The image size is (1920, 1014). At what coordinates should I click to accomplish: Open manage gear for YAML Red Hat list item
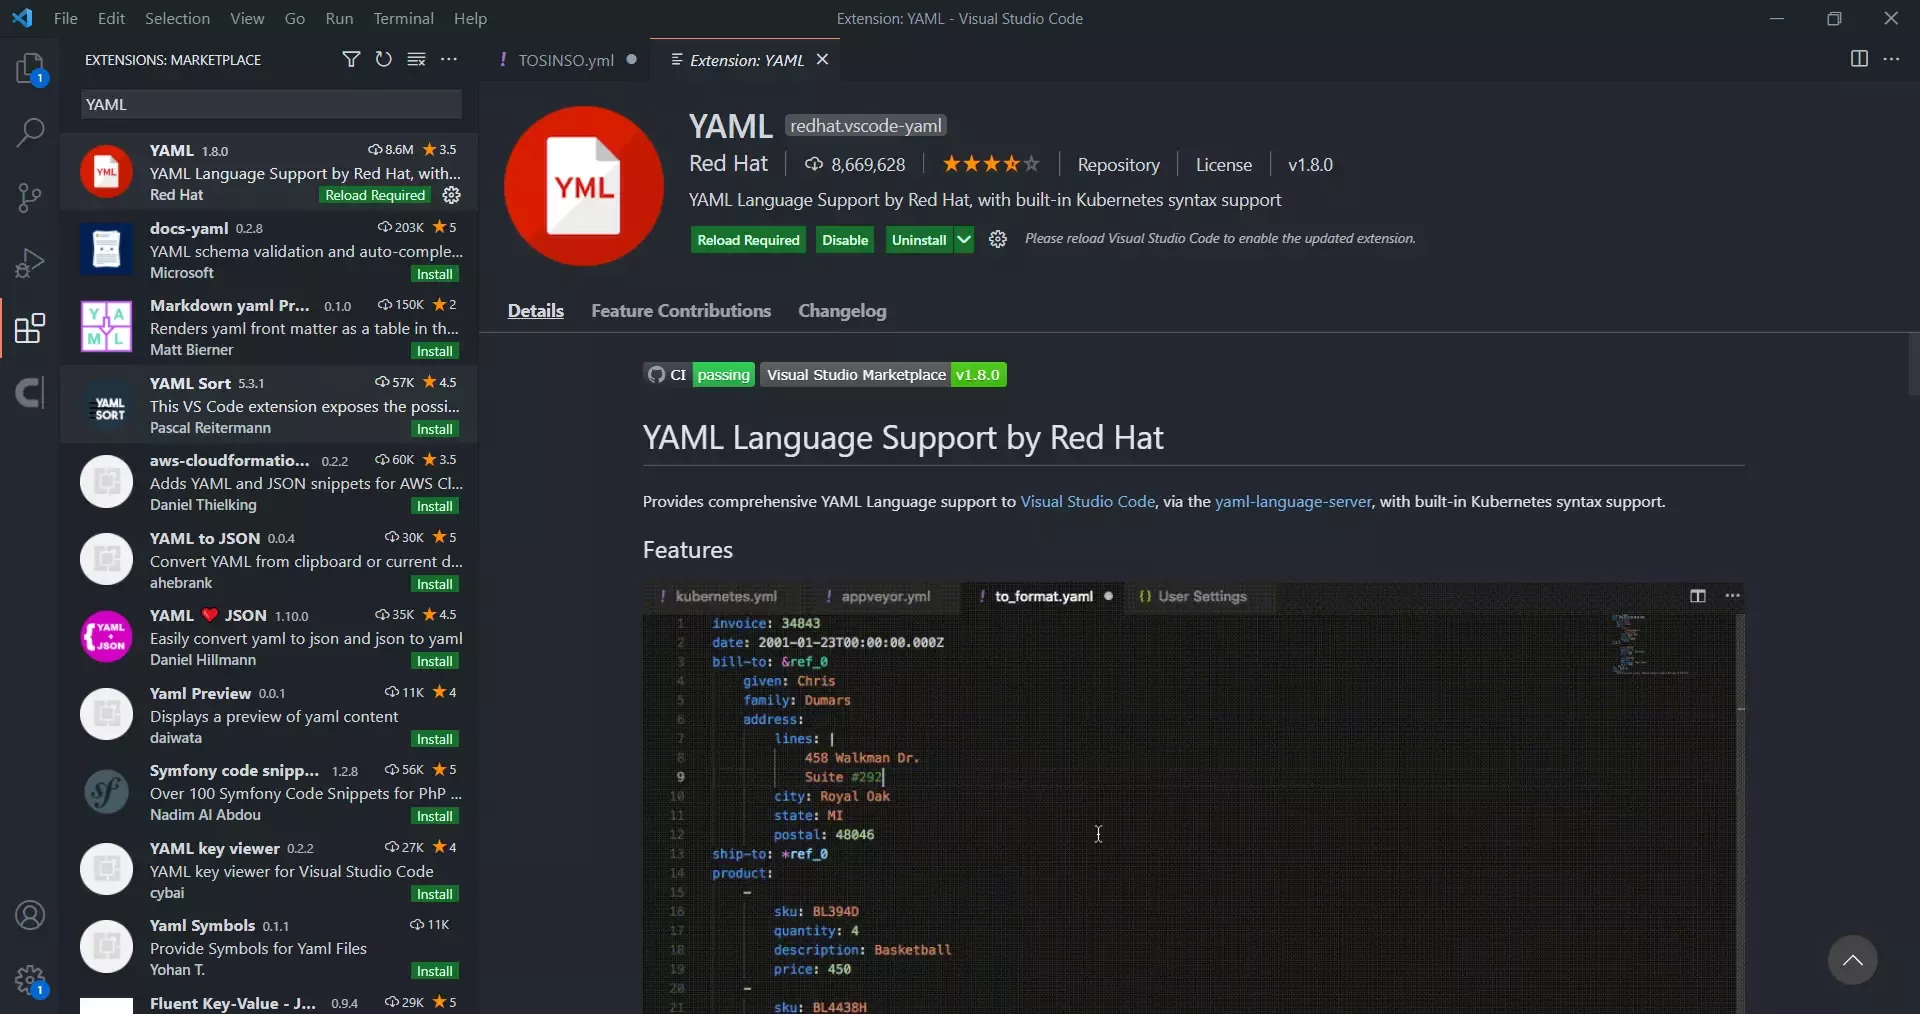pos(452,195)
